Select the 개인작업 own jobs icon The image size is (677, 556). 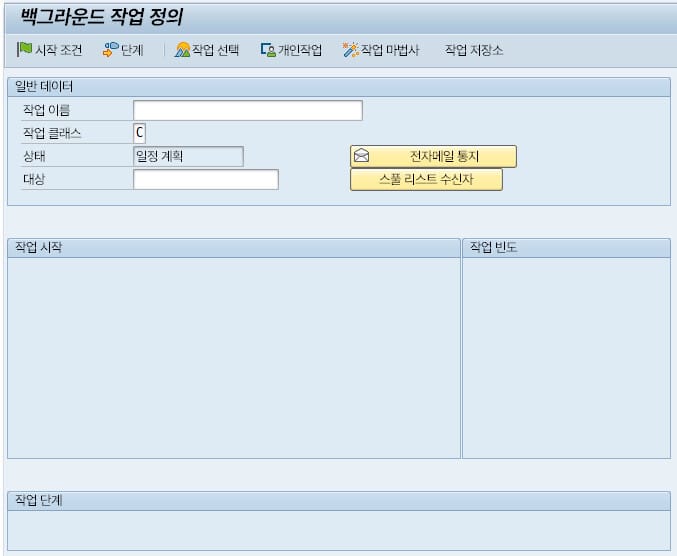268,50
